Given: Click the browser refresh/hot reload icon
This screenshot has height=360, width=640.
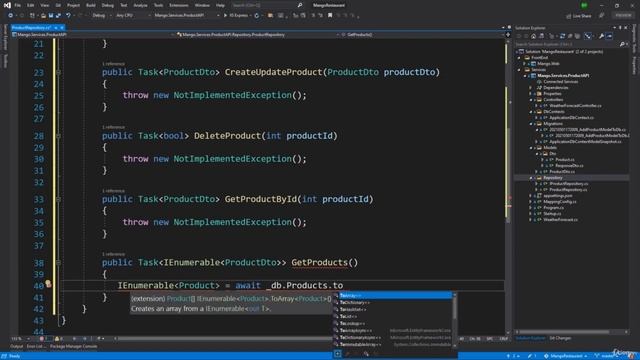Looking at the screenshot, I should pyautogui.click(x=257, y=16).
